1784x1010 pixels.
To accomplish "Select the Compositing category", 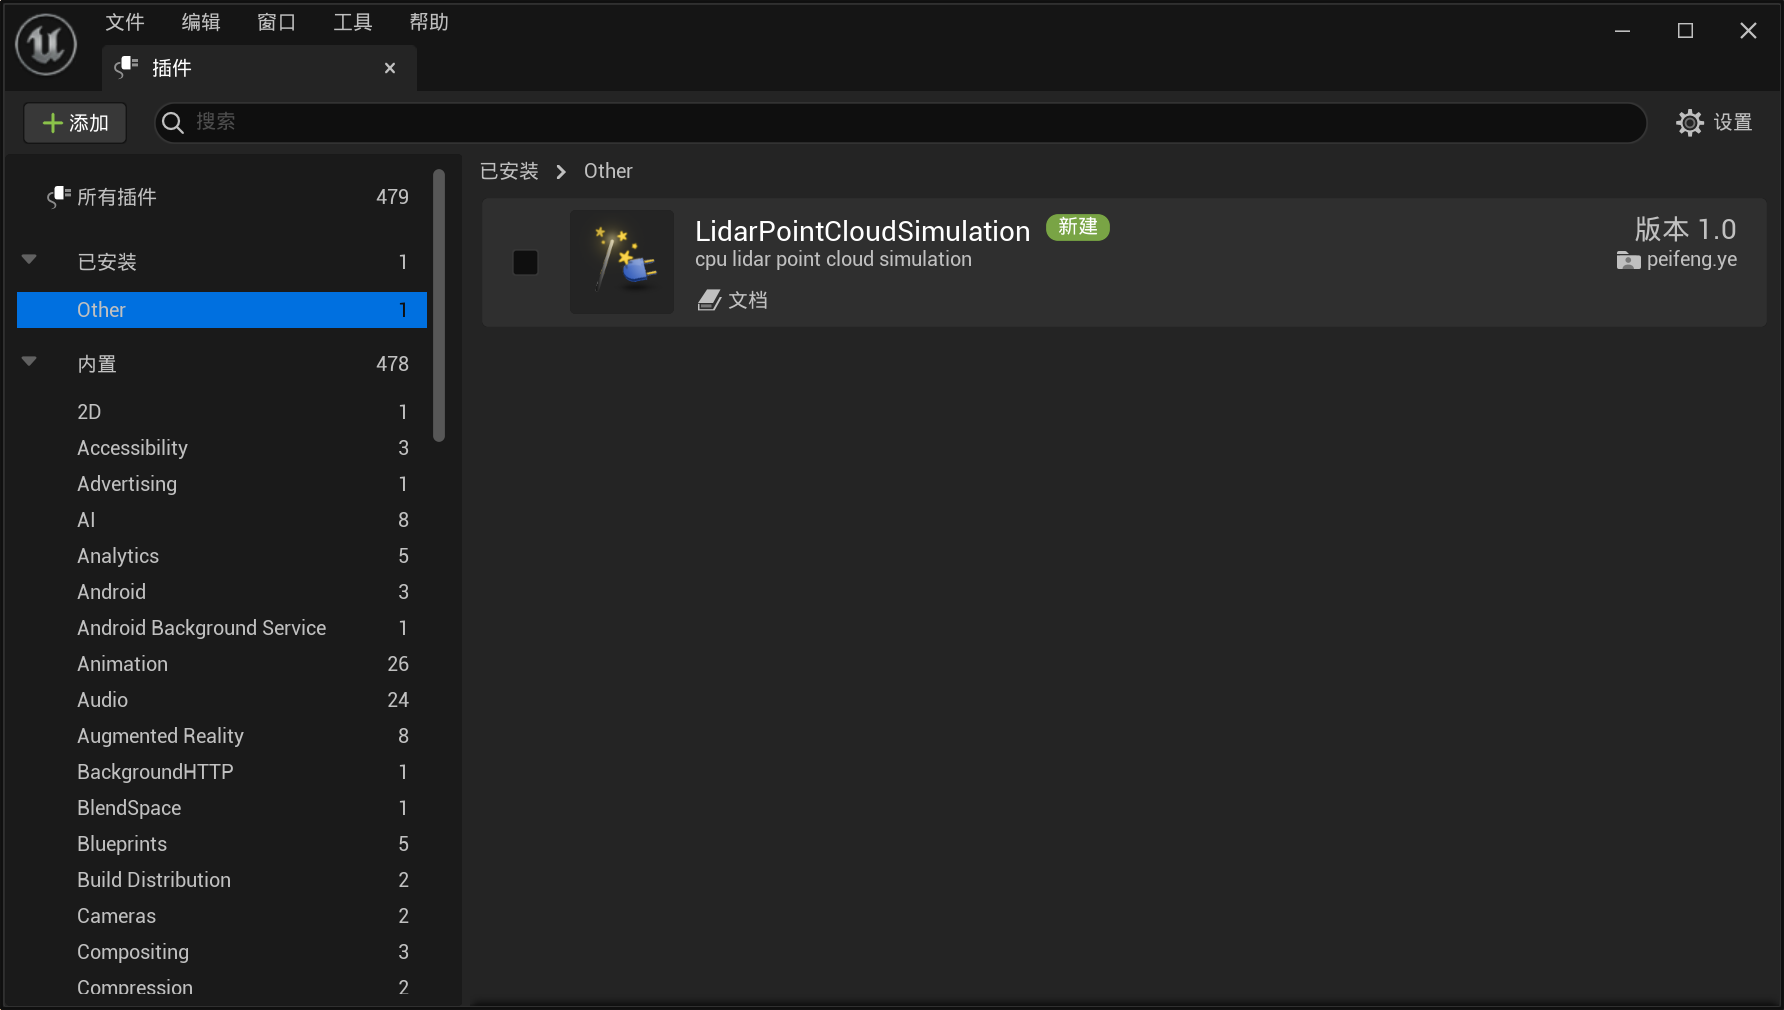I will pos(222,952).
